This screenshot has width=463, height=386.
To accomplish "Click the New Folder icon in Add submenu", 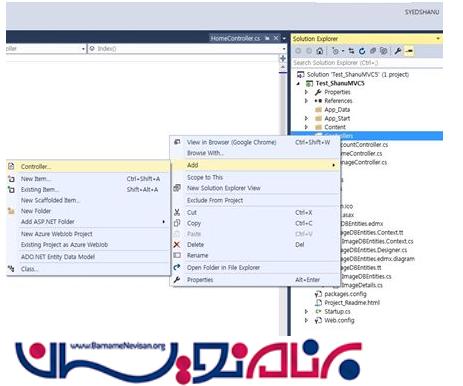I will [11, 211].
